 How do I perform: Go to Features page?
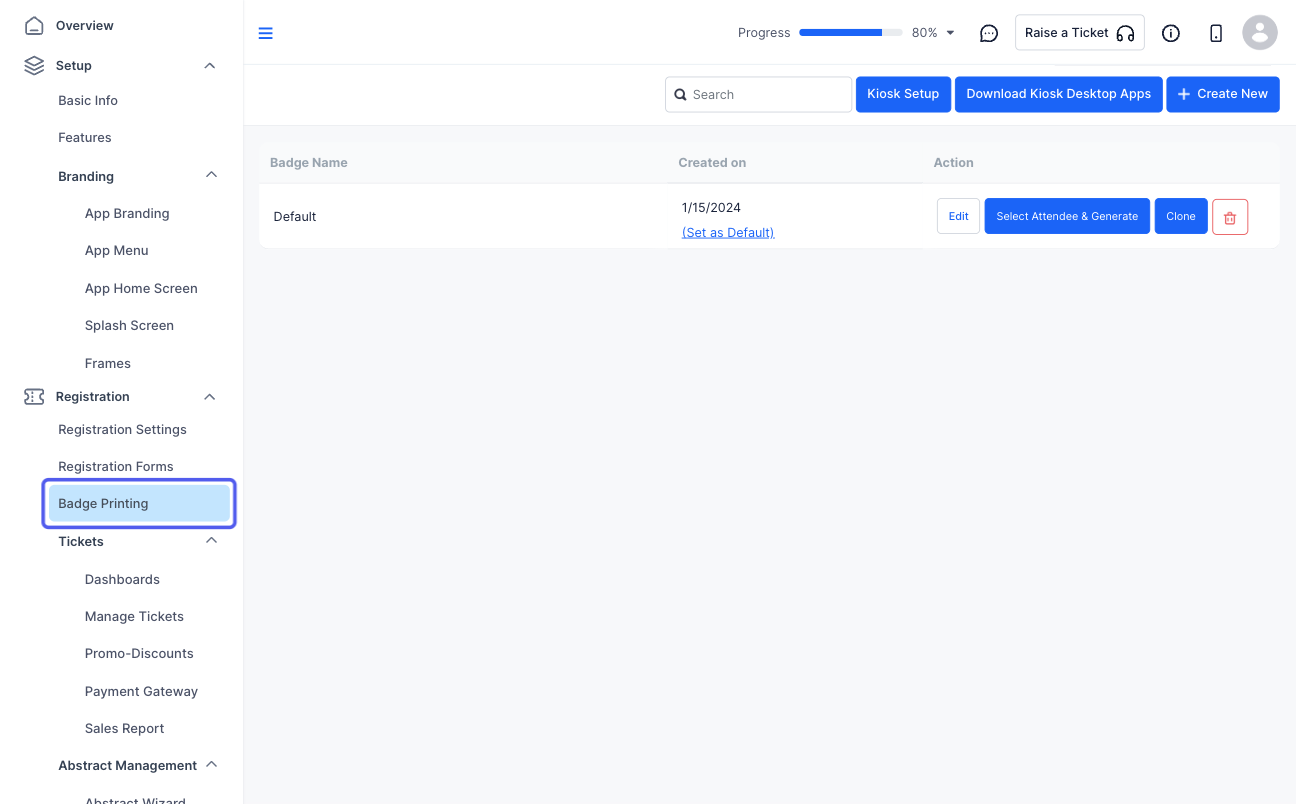coord(85,138)
